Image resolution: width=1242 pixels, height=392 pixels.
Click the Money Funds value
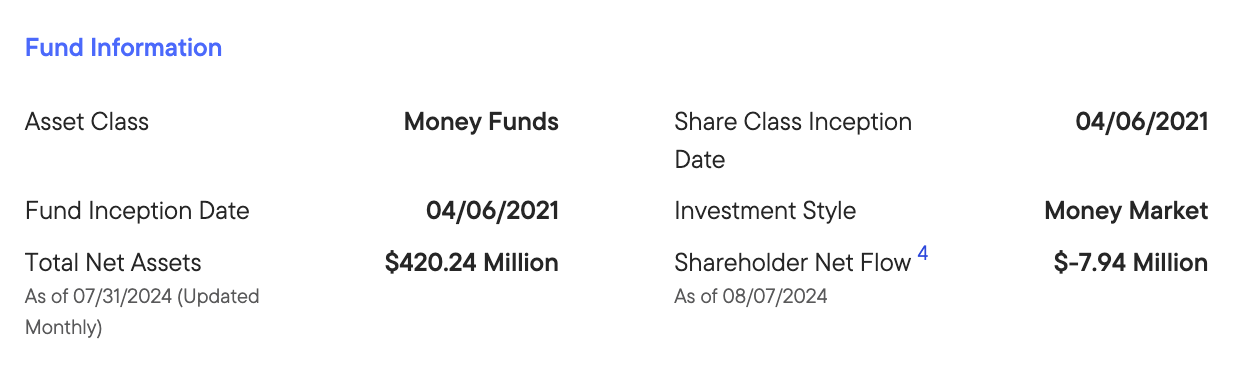click(x=481, y=122)
